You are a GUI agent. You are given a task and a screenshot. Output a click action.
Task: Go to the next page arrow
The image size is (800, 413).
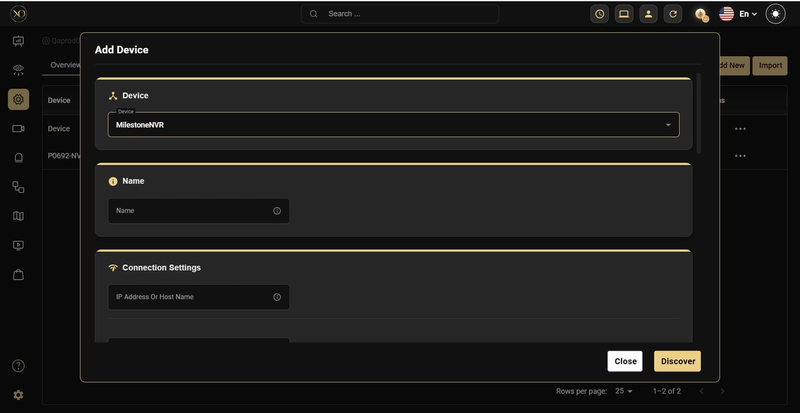point(722,391)
